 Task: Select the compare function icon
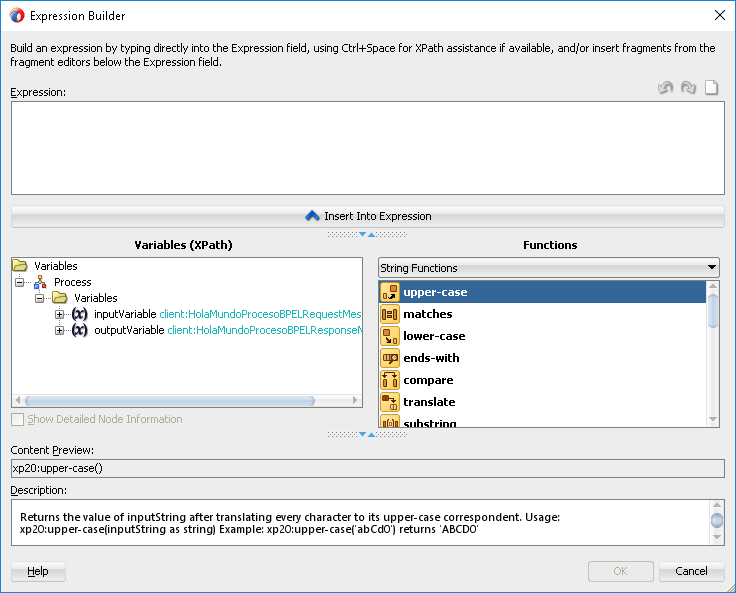click(390, 380)
